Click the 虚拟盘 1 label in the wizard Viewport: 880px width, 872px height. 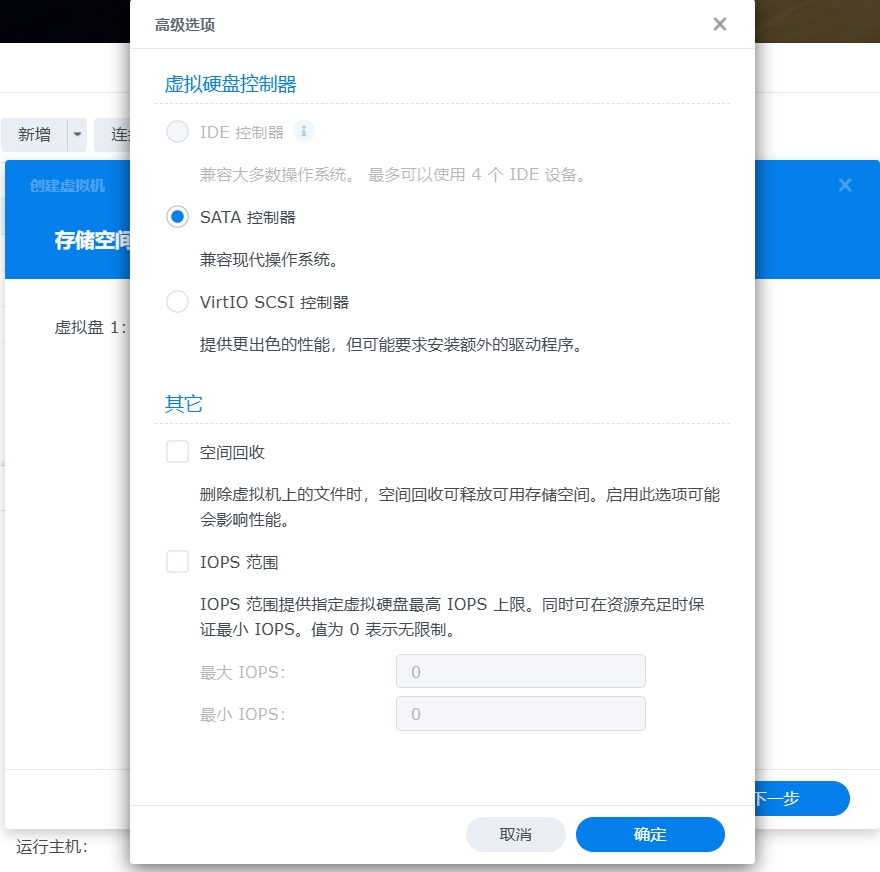(x=90, y=327)
